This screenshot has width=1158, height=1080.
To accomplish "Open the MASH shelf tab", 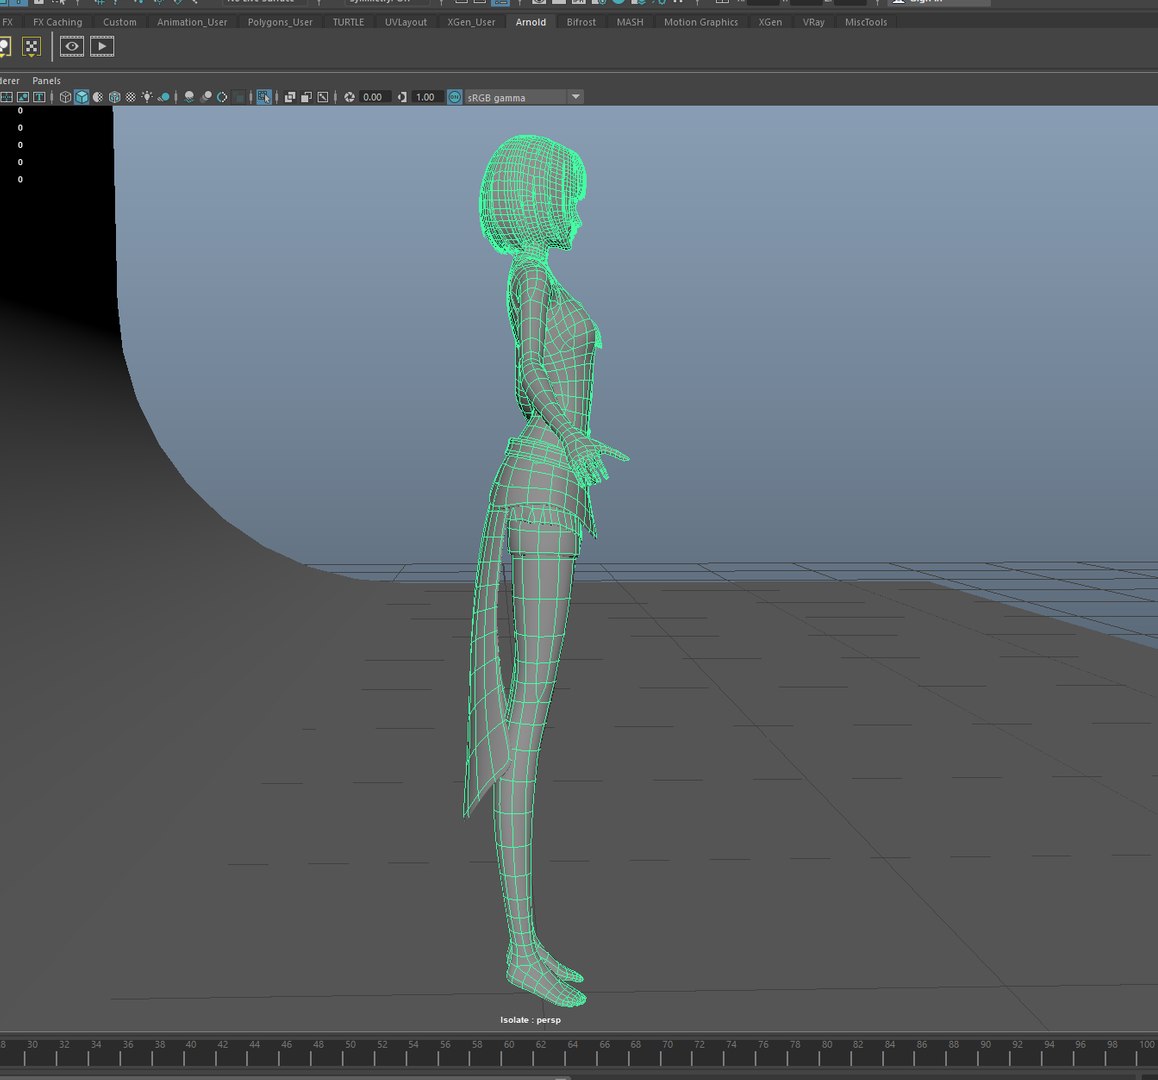I will (630, 22).
